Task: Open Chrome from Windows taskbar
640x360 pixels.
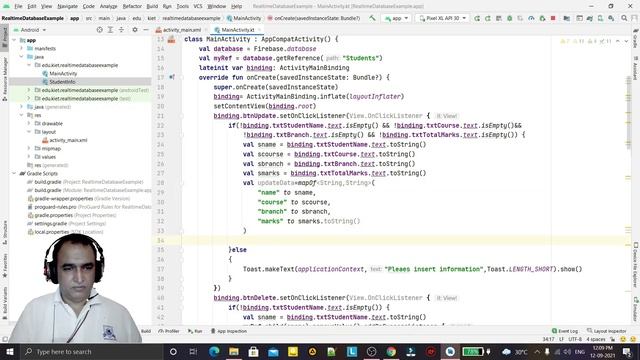Action: pos(391,351)
